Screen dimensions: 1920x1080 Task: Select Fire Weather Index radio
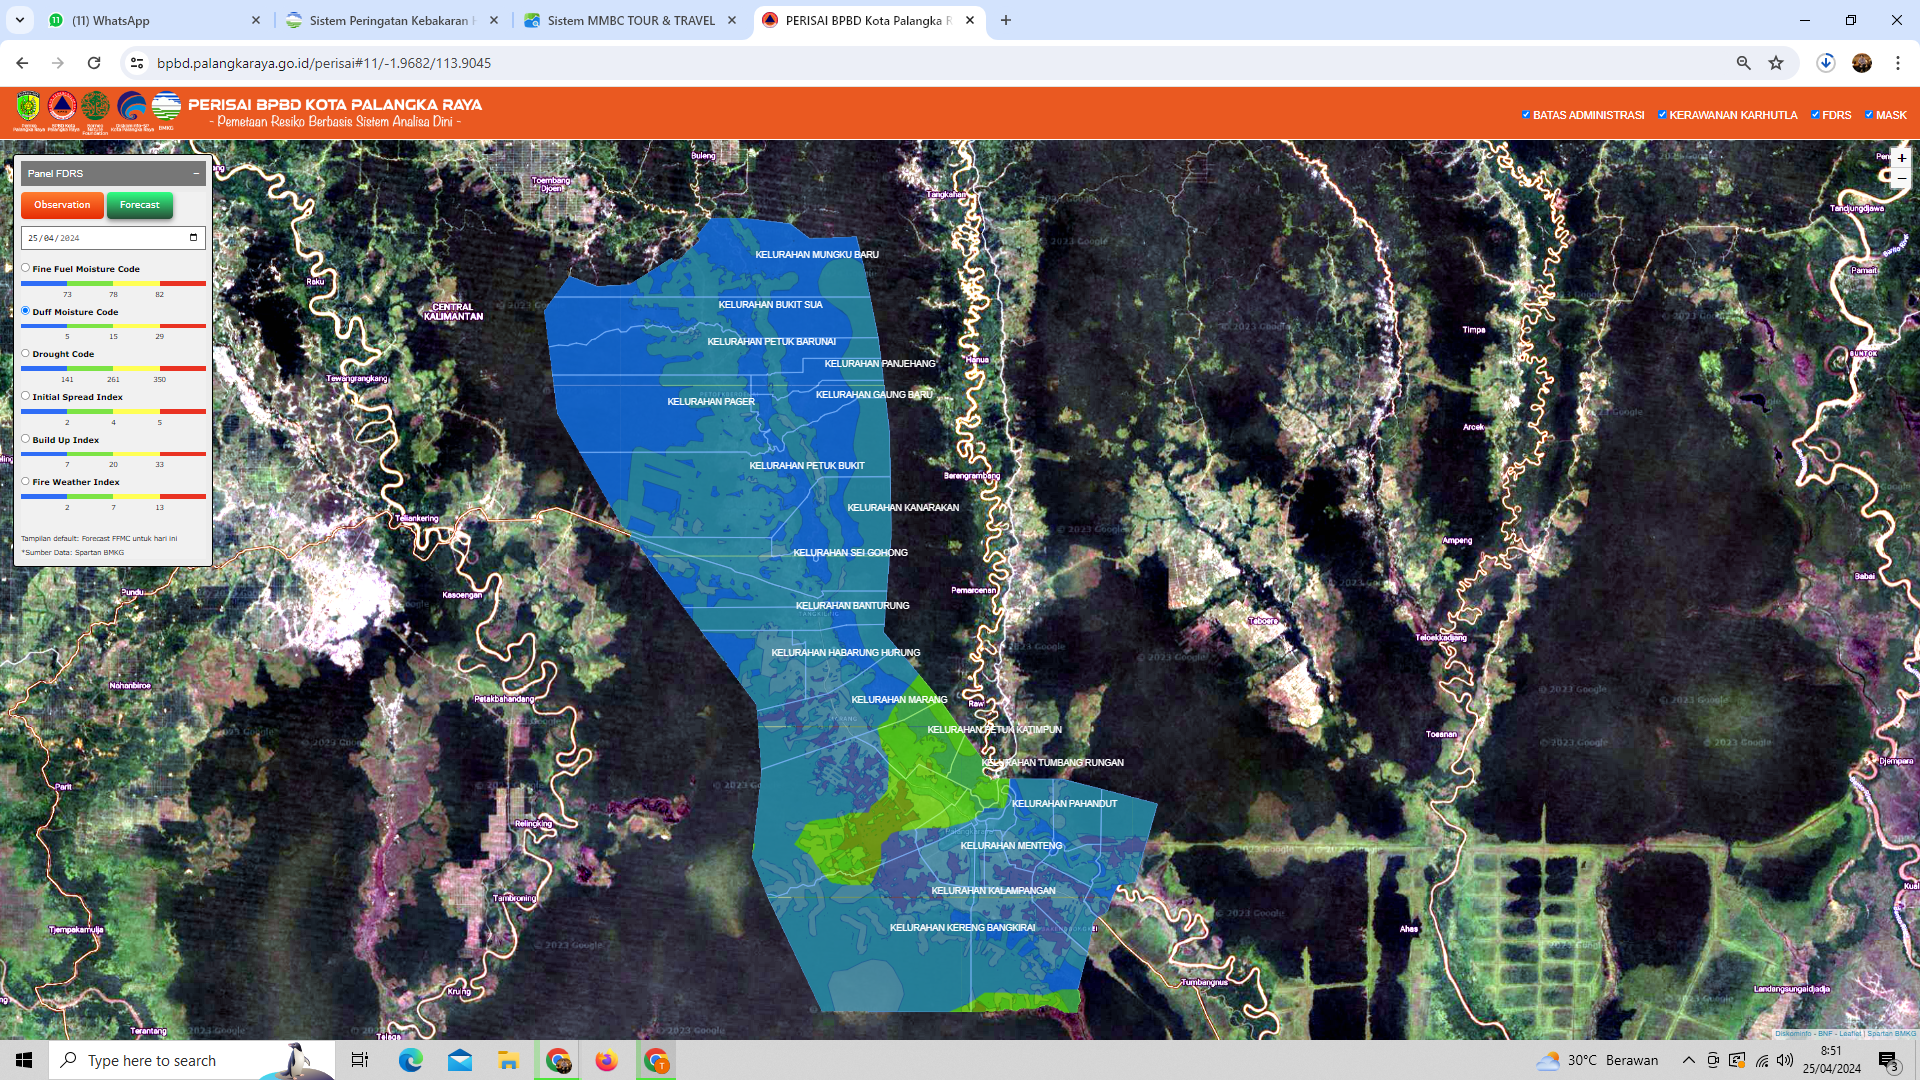pos(26,481)
